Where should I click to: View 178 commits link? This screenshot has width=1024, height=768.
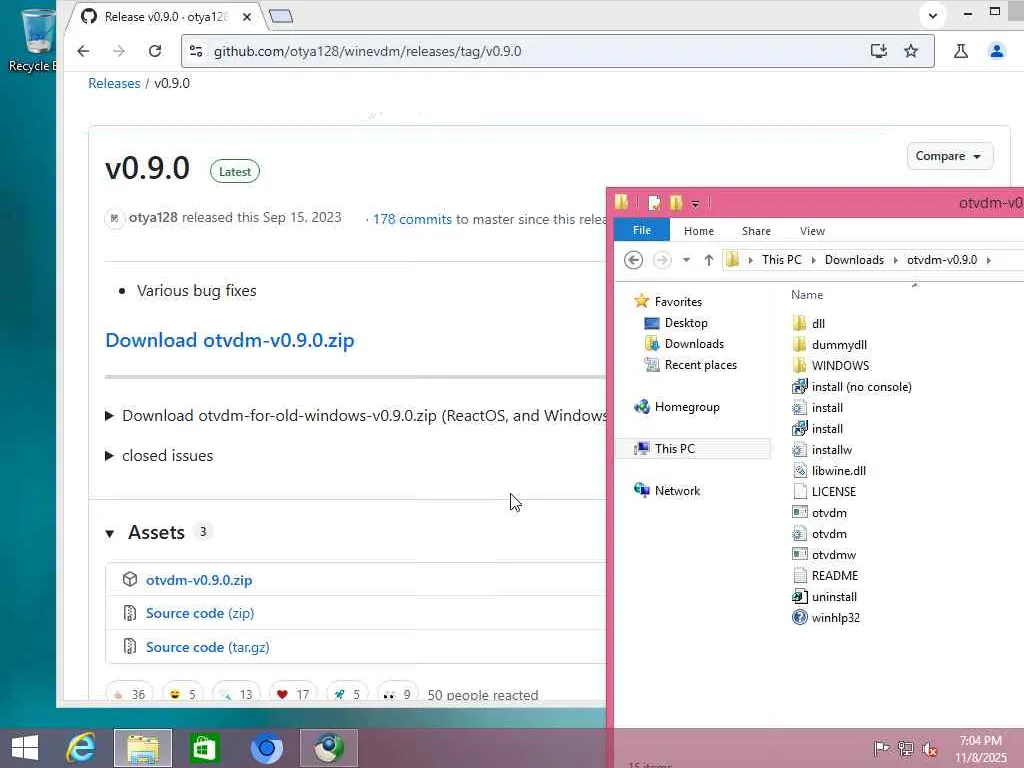click(412, 219)
